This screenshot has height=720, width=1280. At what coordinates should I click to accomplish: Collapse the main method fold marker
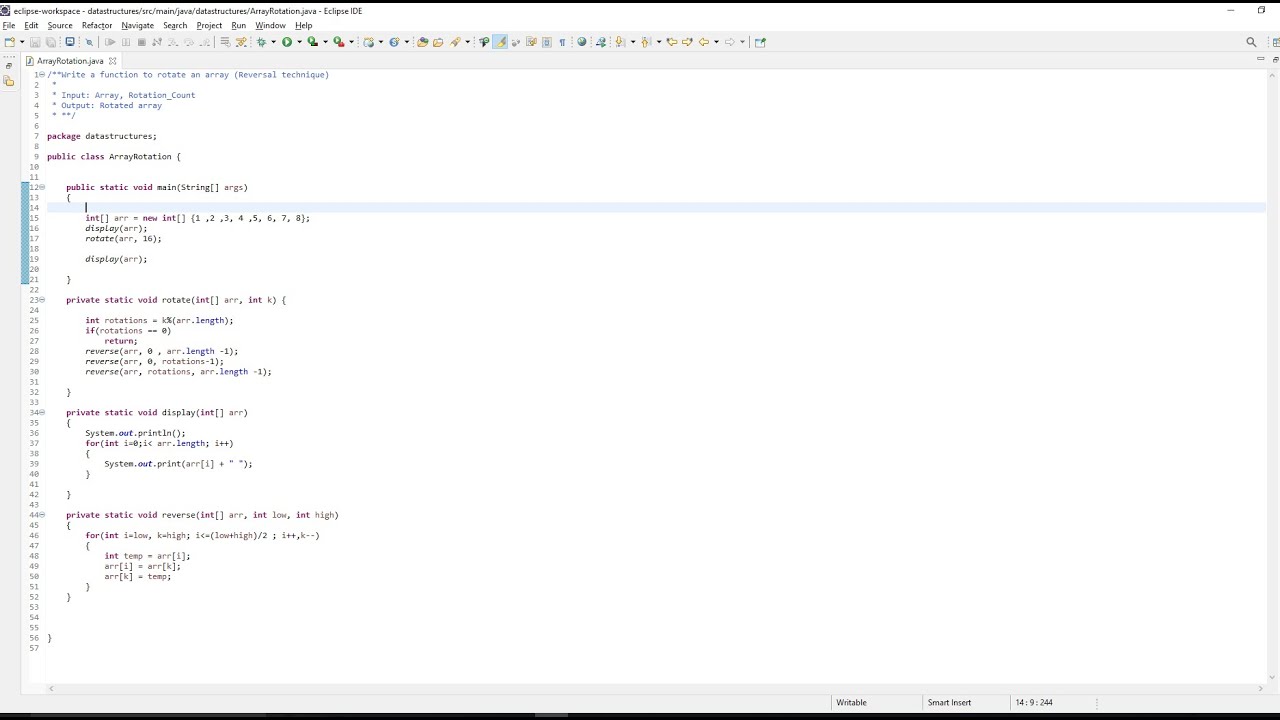[42, 187]
